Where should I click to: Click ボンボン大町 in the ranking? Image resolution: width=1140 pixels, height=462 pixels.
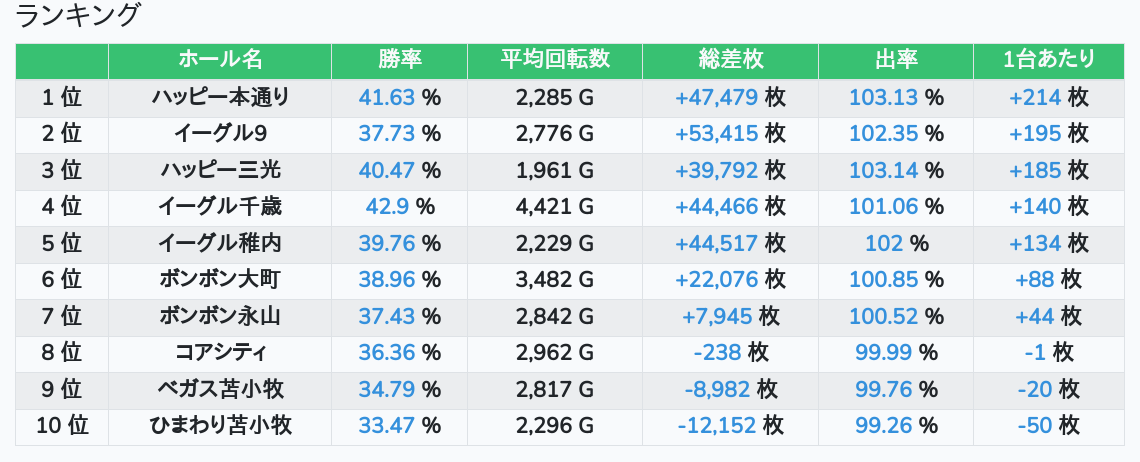click(x=220, y=279)
